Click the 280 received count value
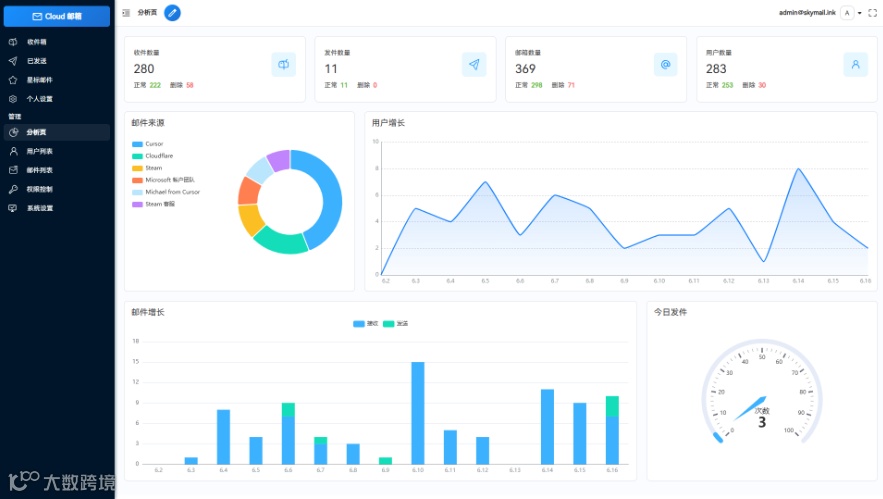 pos(144,69)
